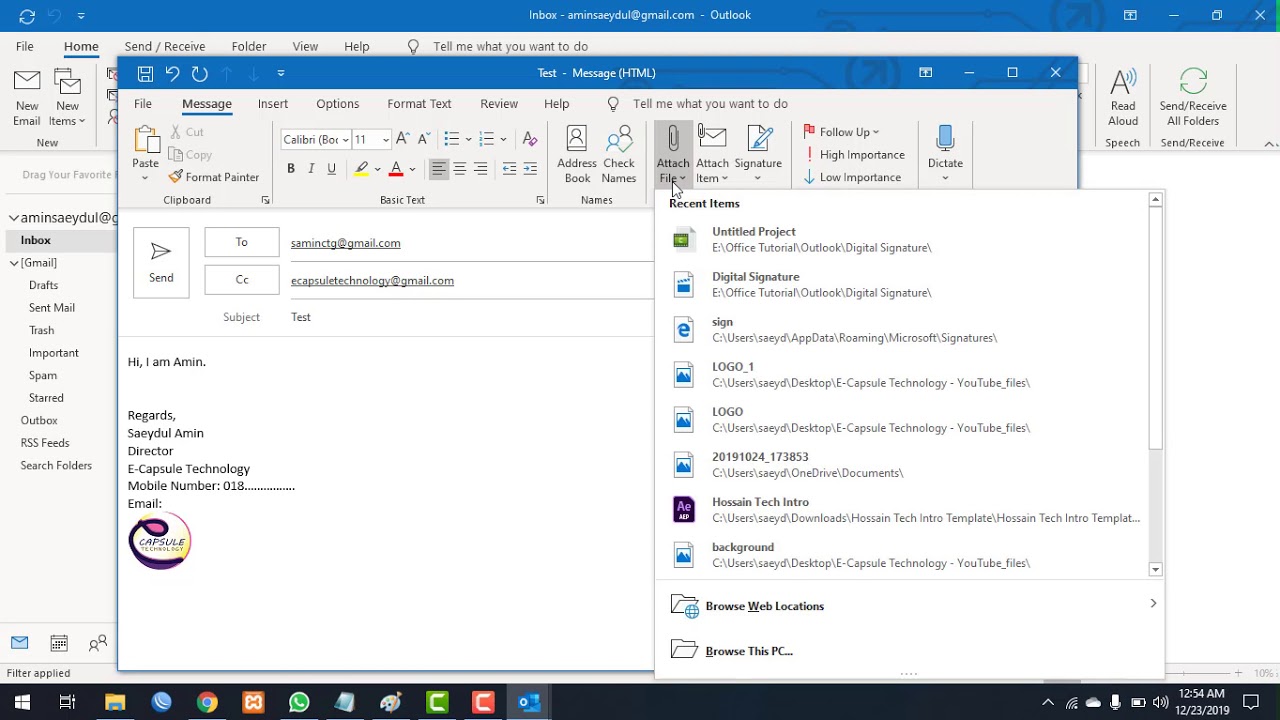1280x720 pixels.
Task: Switch to the Insert tab in message window
Action: point(273,104)
